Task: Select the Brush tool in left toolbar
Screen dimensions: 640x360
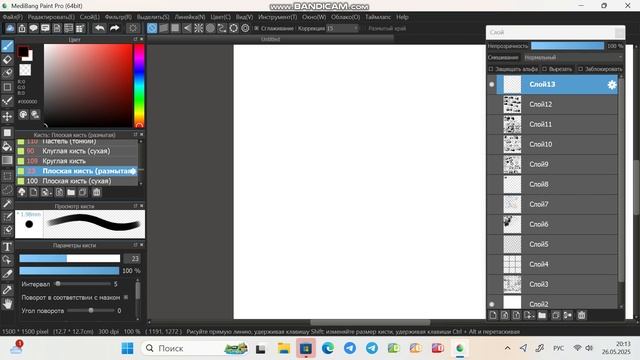Action: coord(7,46)
